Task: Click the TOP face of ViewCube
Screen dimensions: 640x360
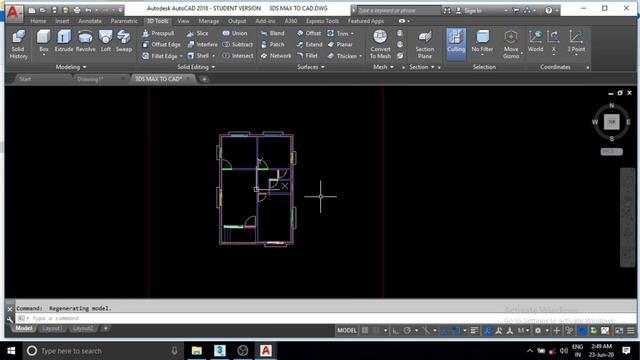Action: [611, 122]
